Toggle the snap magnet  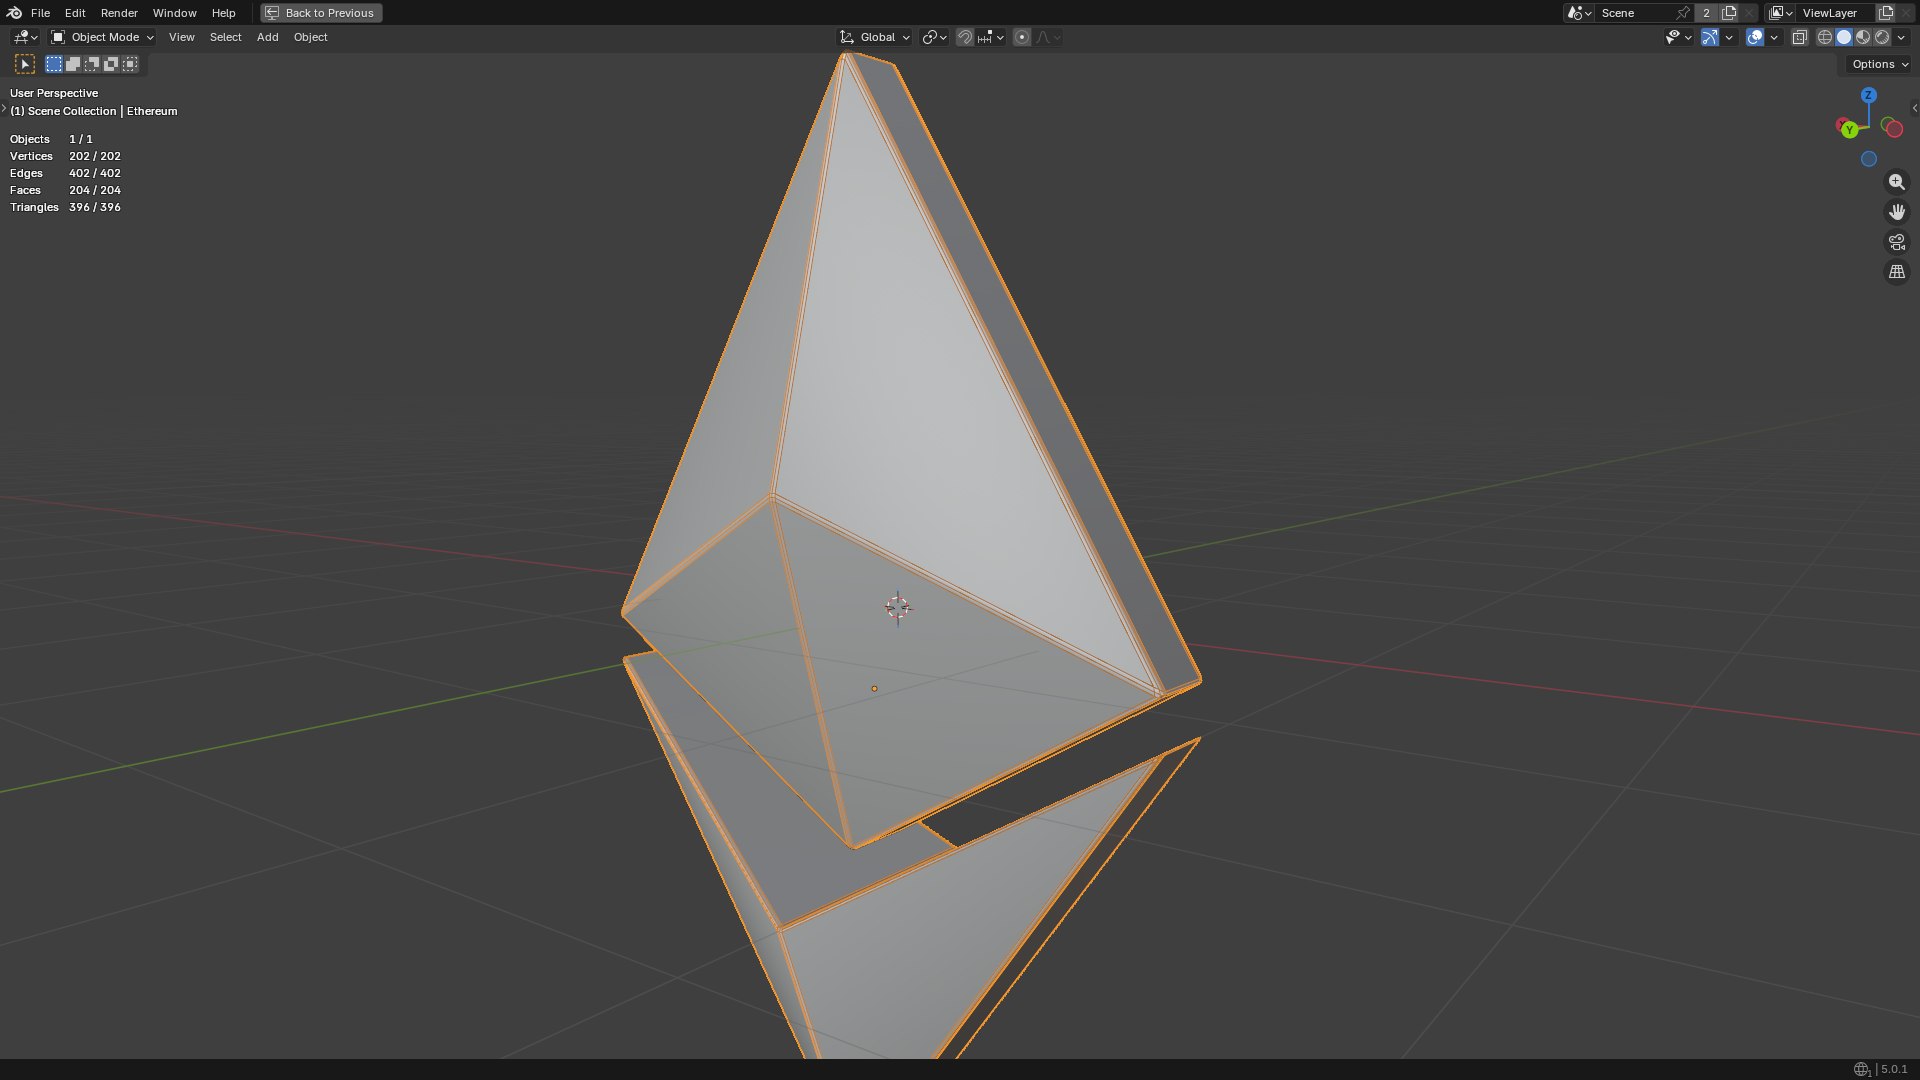tap(965, 37)
